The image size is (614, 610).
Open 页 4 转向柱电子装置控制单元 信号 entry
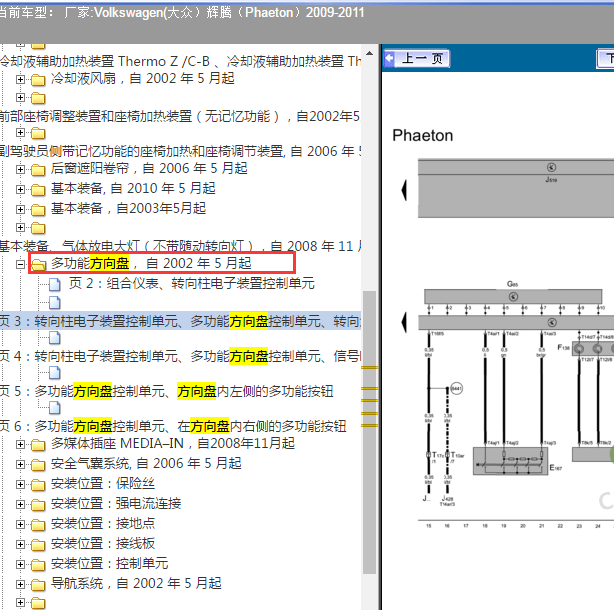[181, 356]
